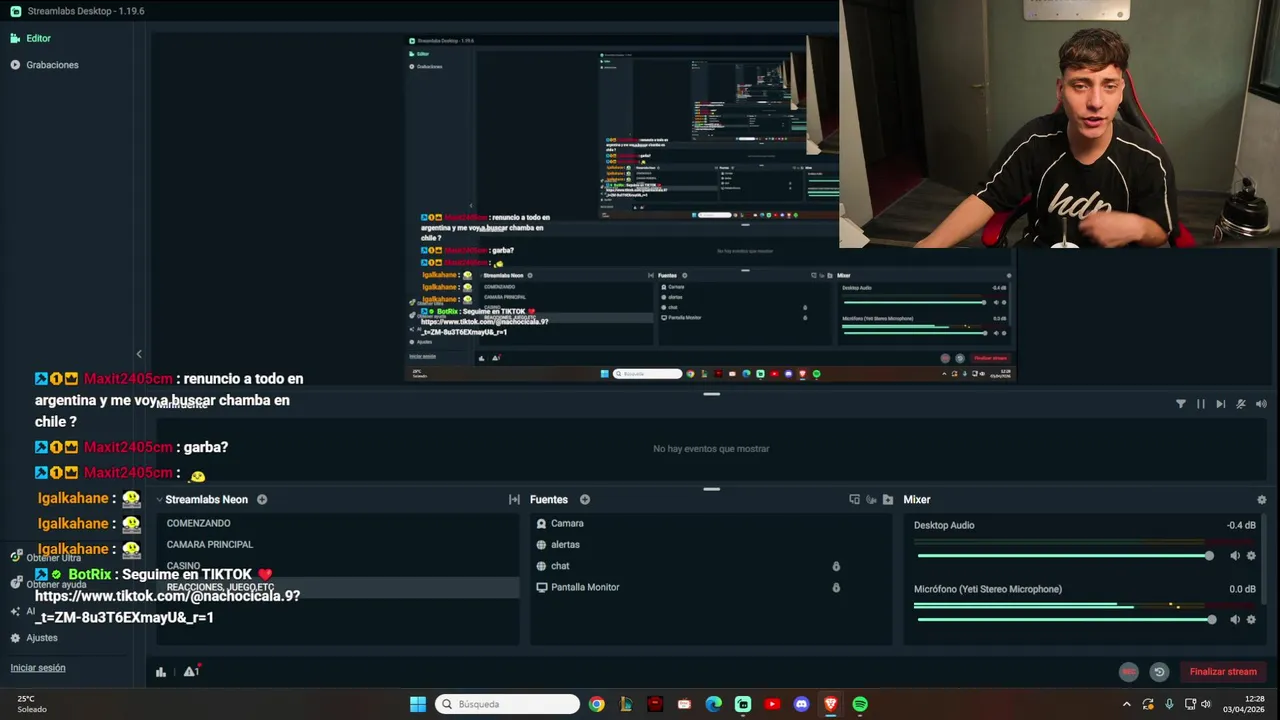Click the replay buffer button
This screenshot has height=720, width=1280.
[x=1159, y=672]
